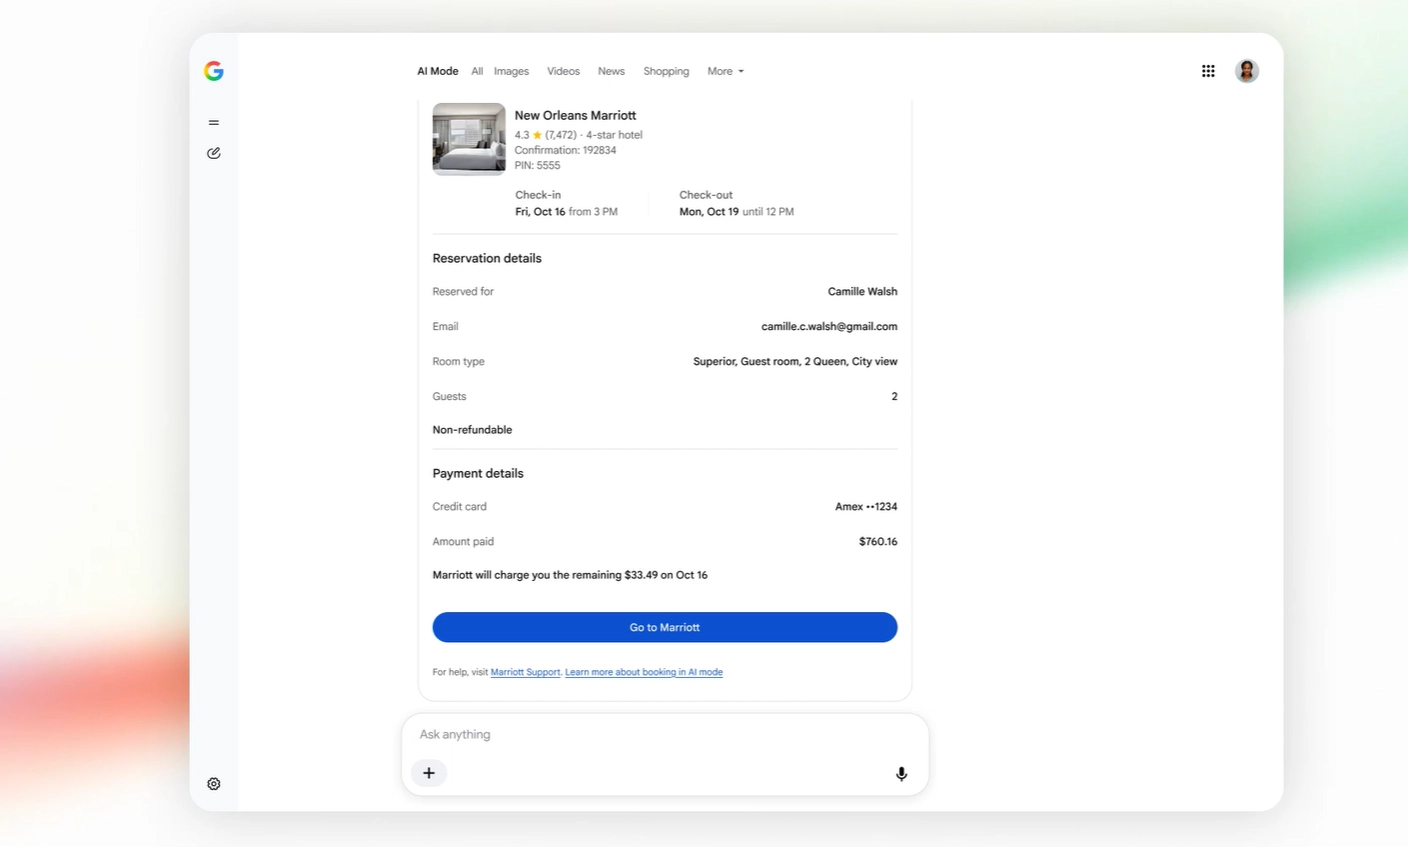Viewport: 1408px width, 847px height.
Task: Click the Non-refundable label
Action: tap(472, 430)
